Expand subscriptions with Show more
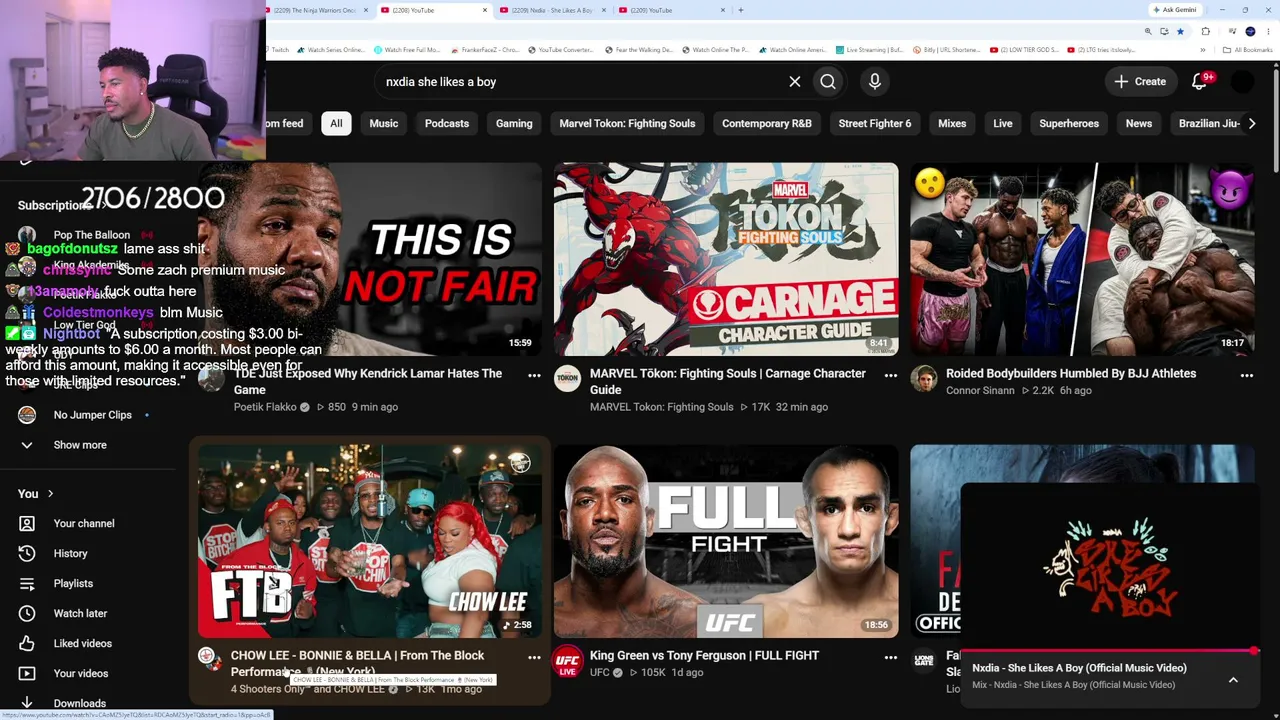This screenshot has height=720, width=1280. (80, 445)
